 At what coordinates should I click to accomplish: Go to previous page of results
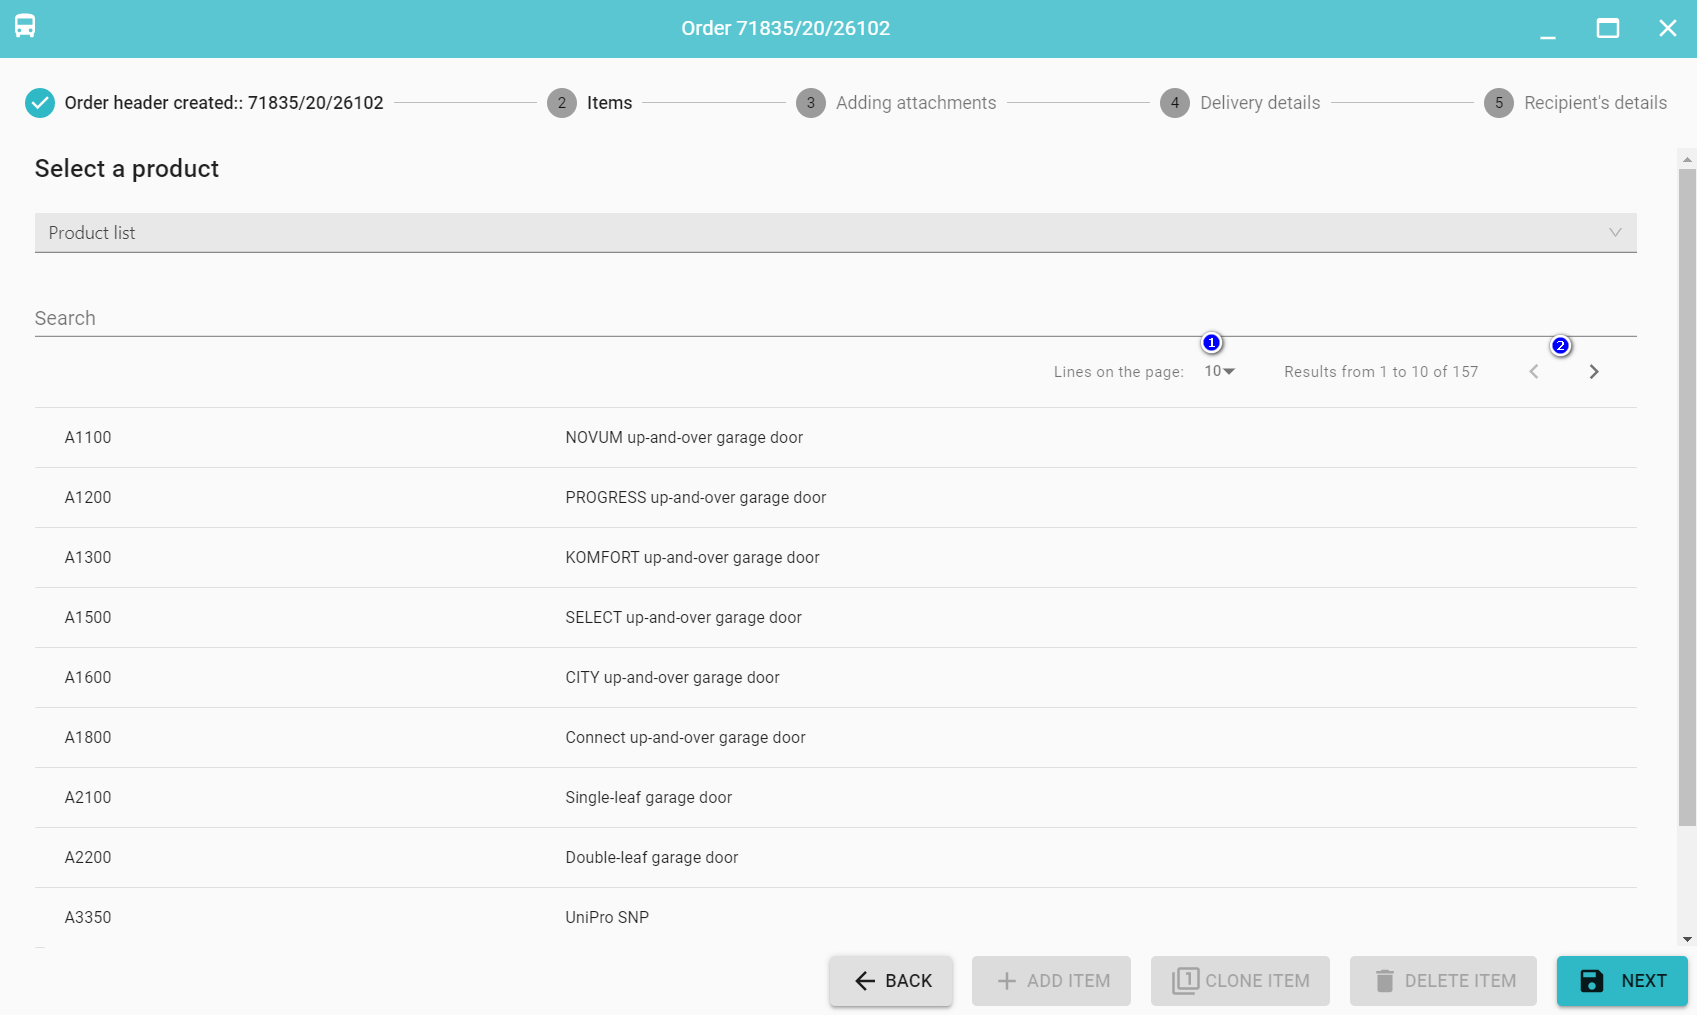click(x=1533, y=372)
